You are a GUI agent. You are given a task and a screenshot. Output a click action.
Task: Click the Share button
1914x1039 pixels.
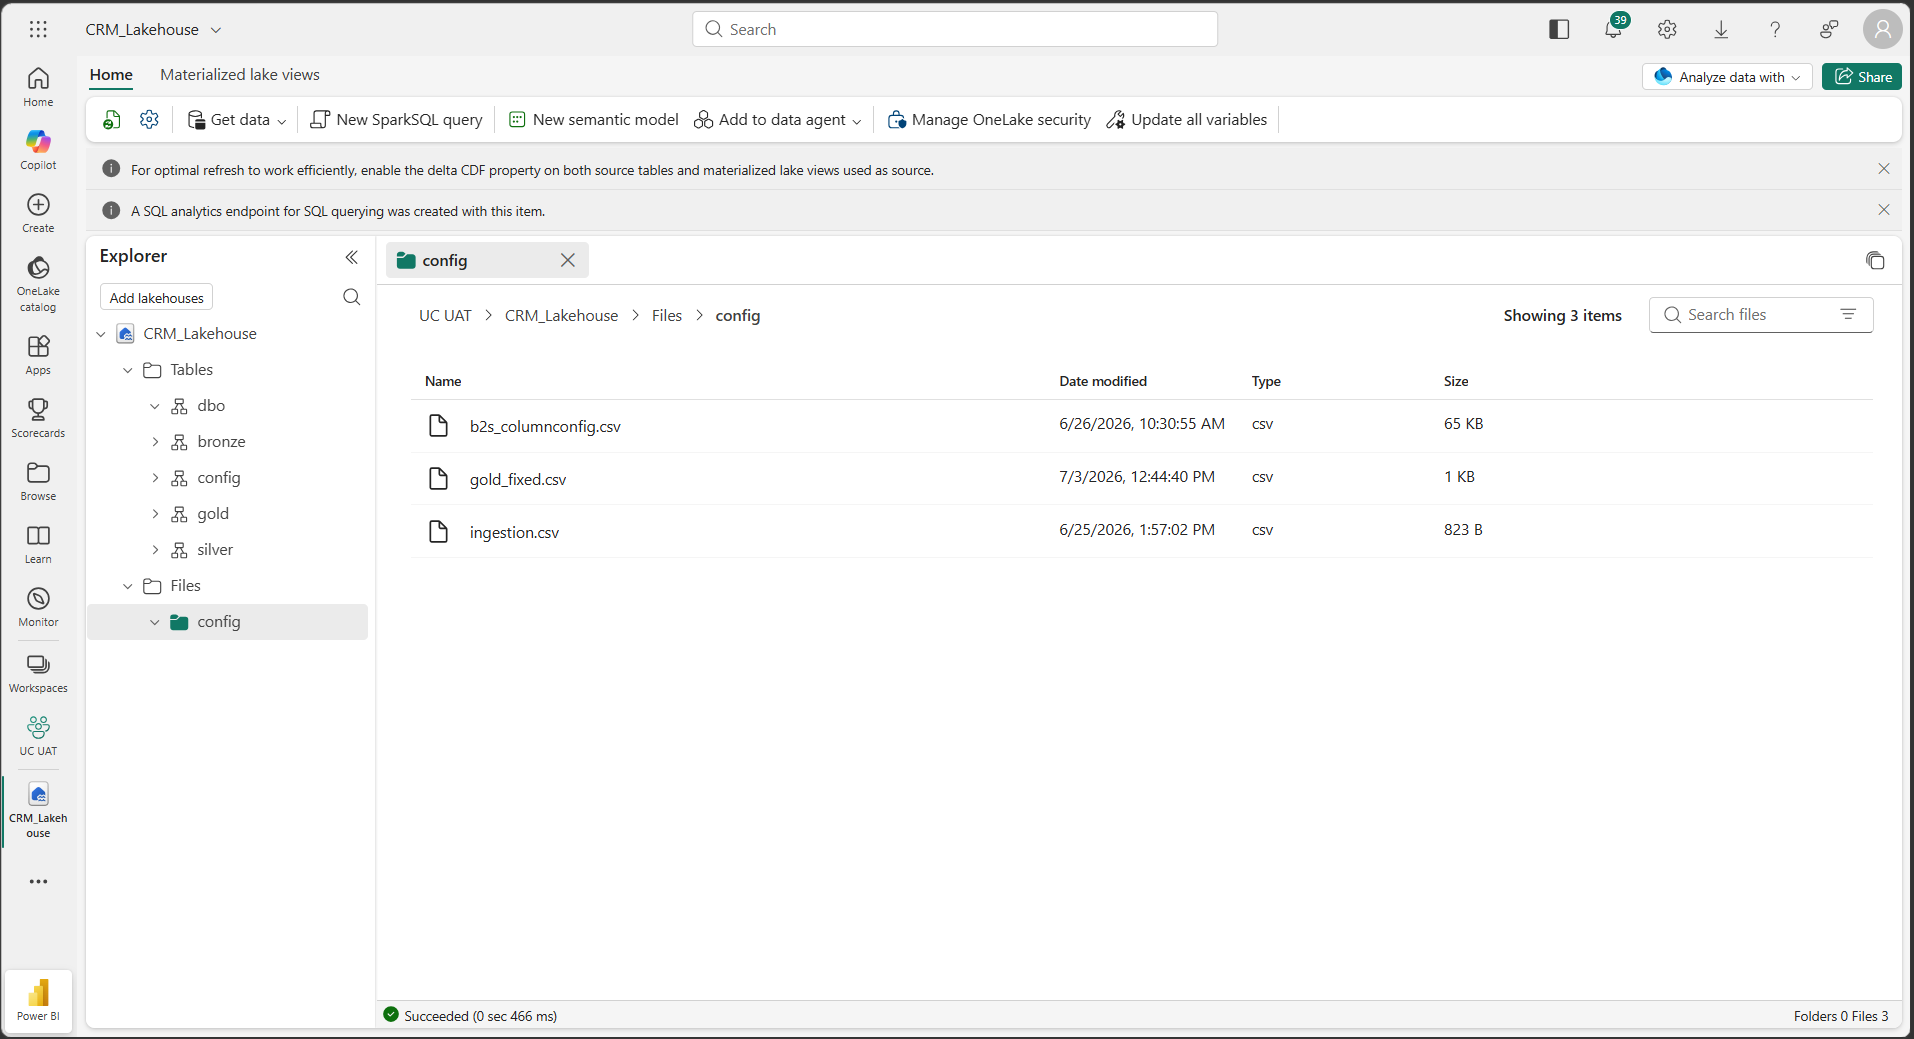pyautogui.click(x=1862, y=77)
